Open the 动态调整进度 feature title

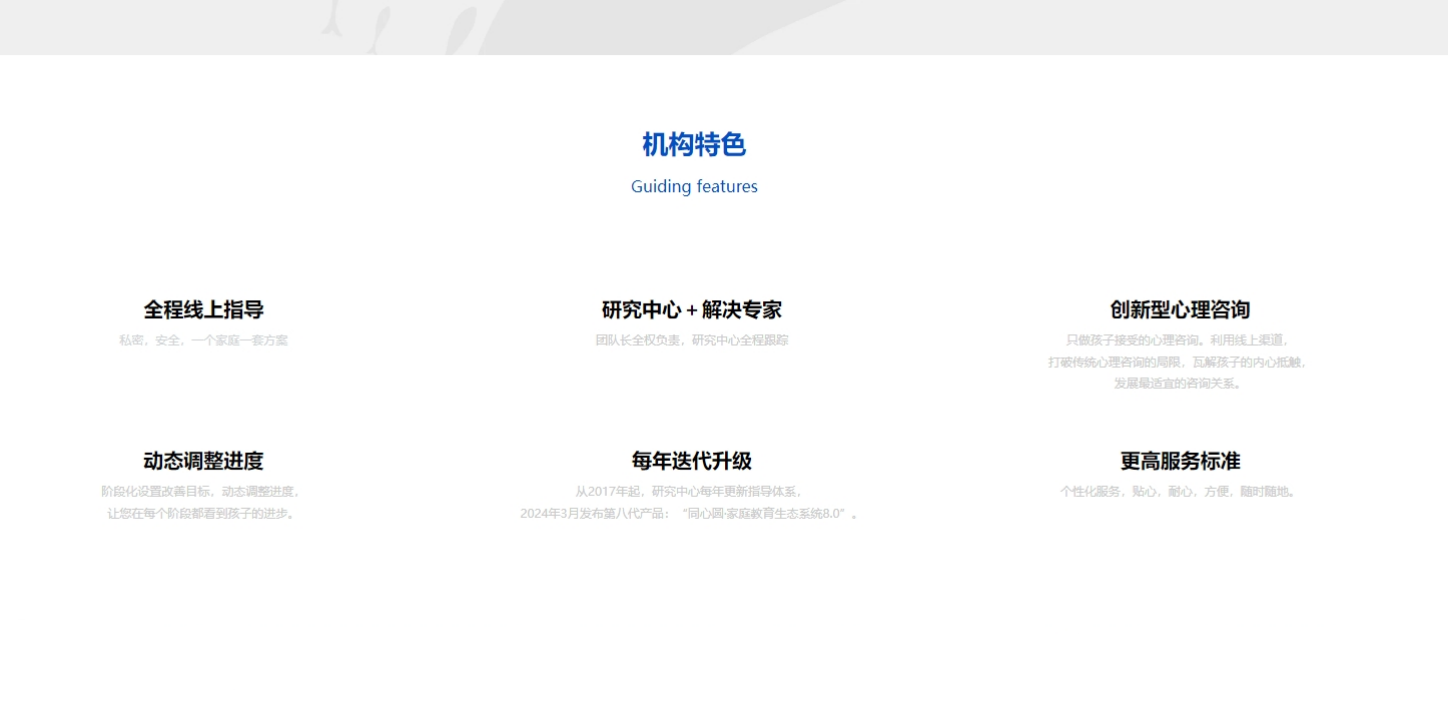point(203,461)
